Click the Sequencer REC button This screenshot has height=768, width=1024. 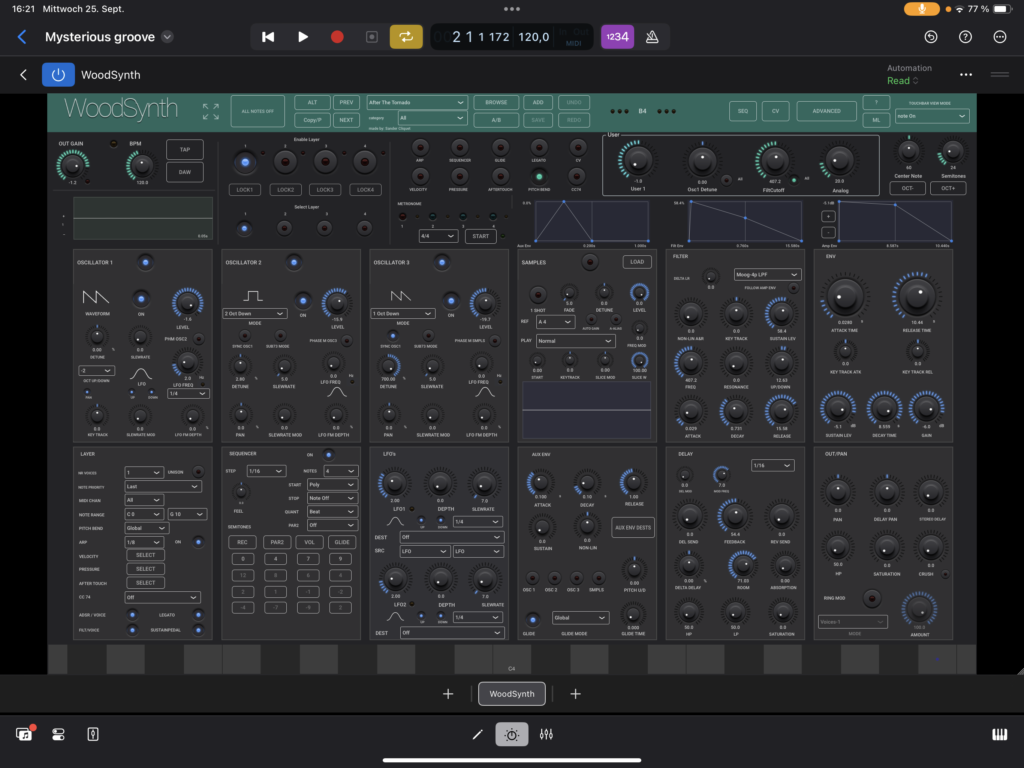pyautogui.click(x=242, y=542)
